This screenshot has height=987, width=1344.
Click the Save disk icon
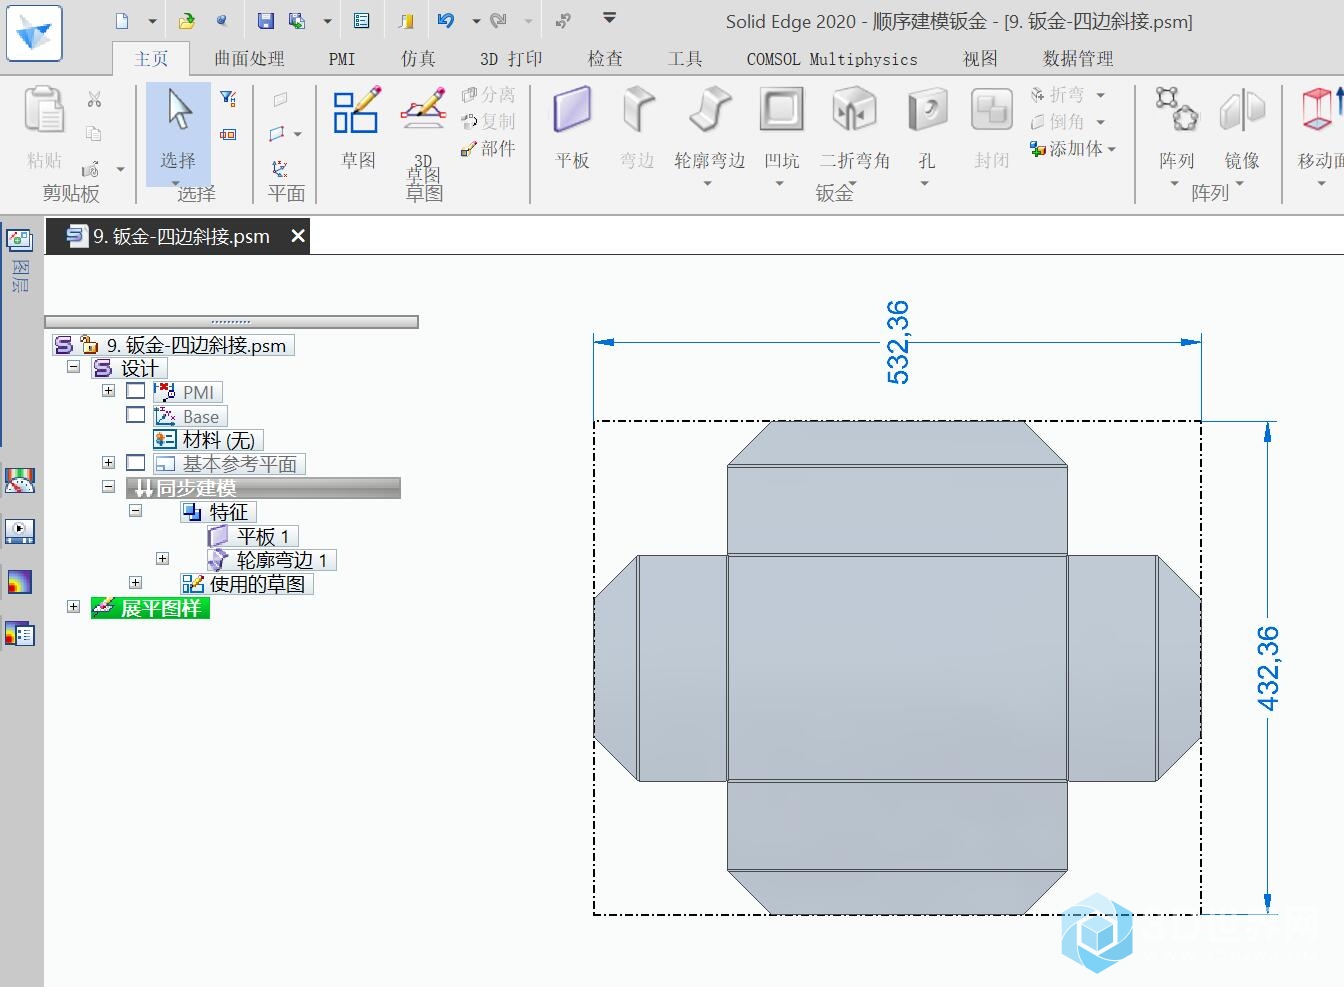click(265, 21)
